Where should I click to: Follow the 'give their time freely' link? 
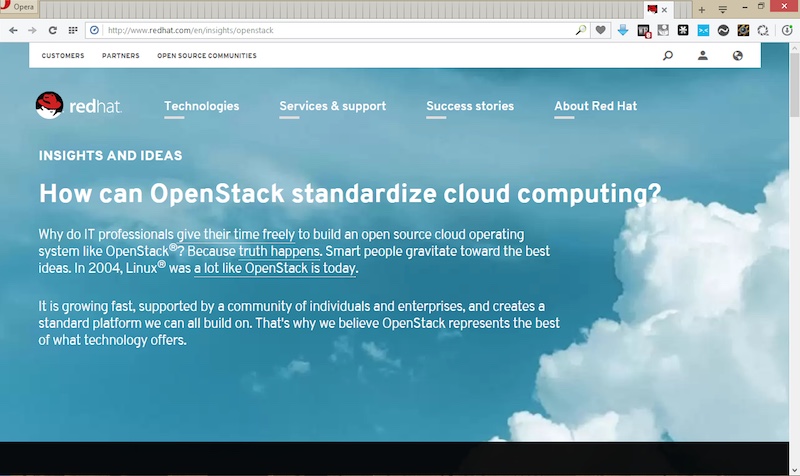(236, 235)
